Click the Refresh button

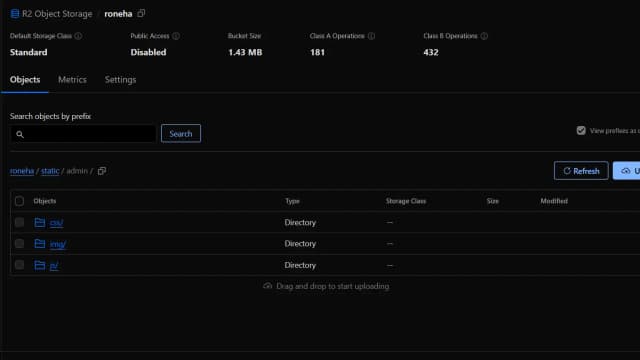(x=581, y=171)
